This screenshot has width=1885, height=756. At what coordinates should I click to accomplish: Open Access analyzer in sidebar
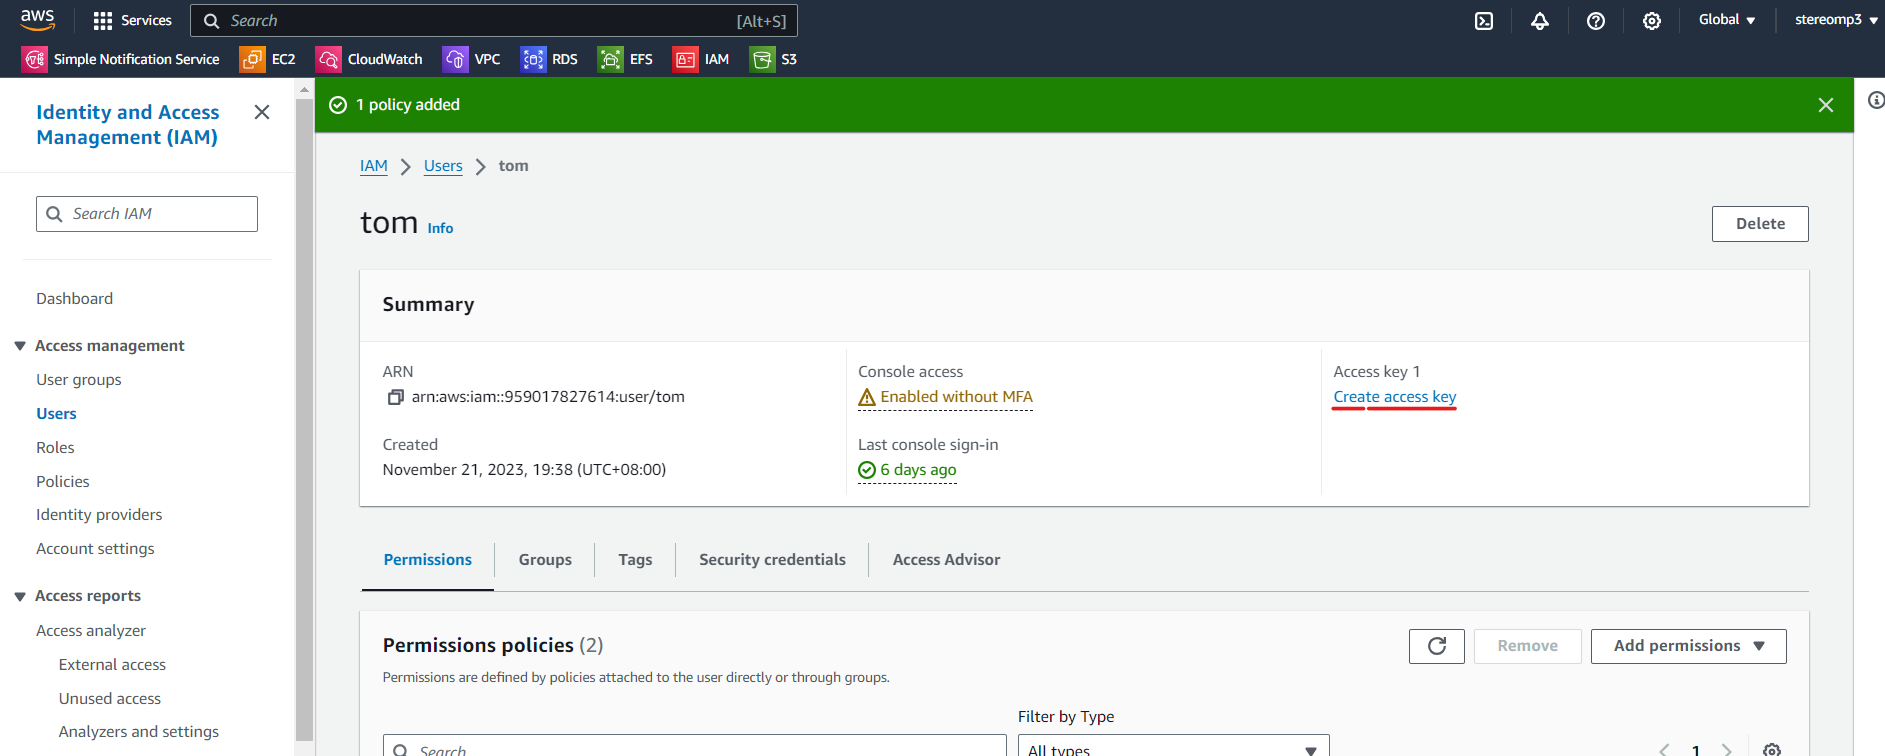[x=91, y=631]
